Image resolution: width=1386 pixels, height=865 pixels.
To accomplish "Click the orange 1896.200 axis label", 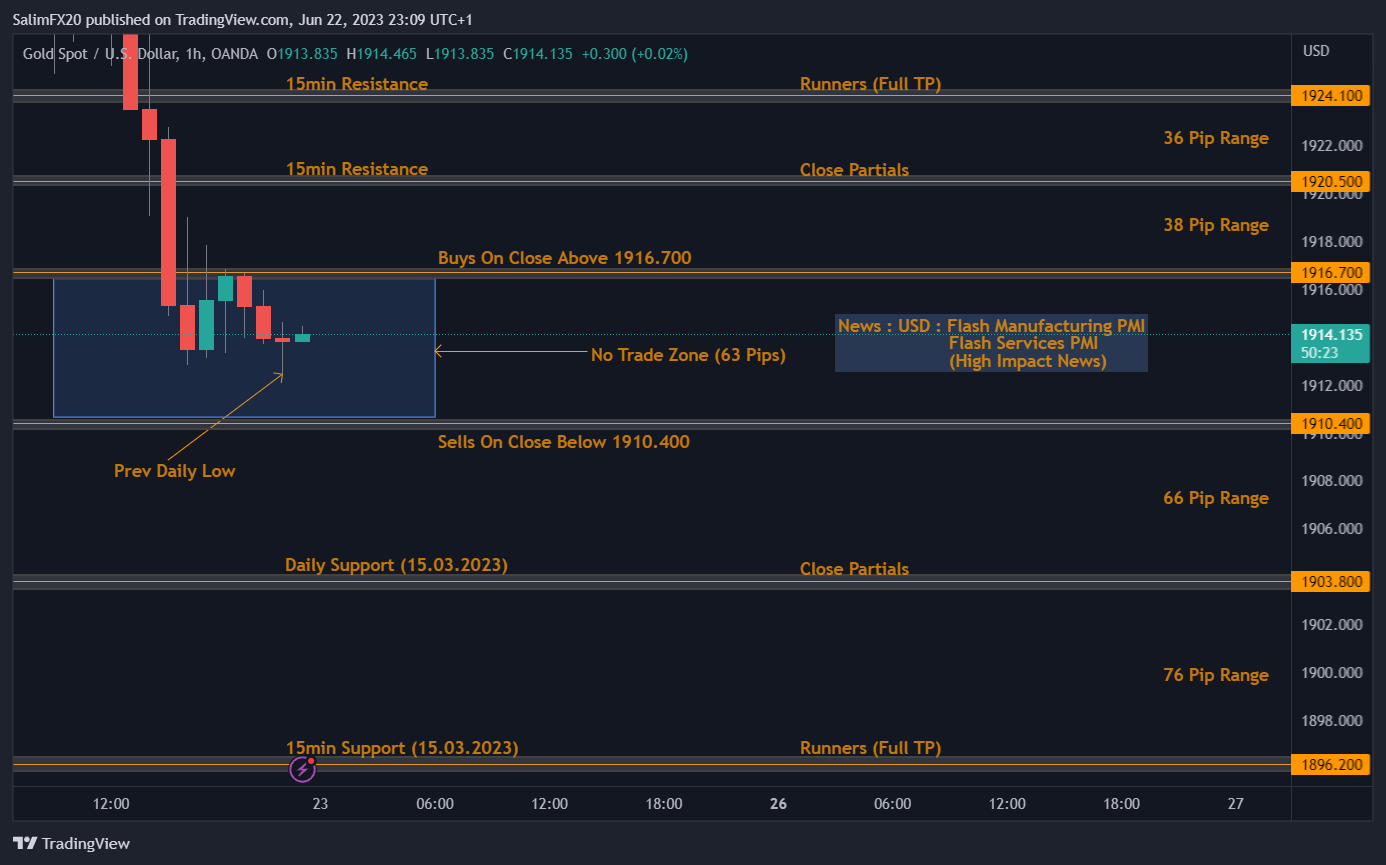I will click(1330, 764).
